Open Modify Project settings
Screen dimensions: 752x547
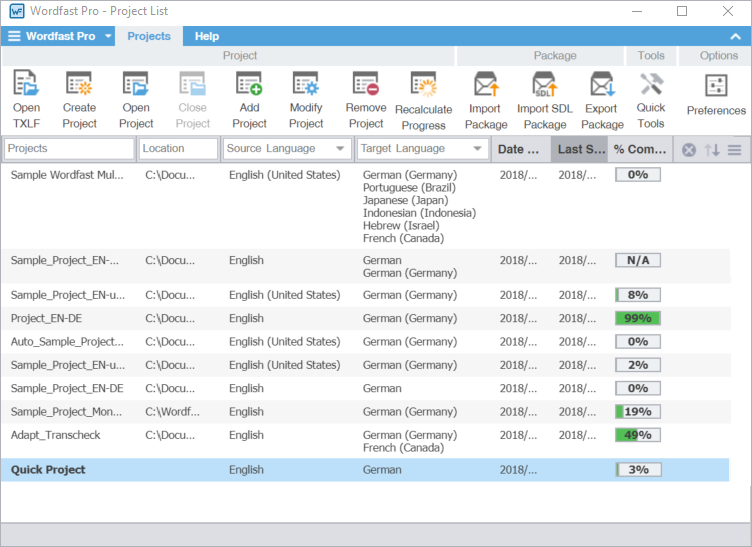click(306, 83)
